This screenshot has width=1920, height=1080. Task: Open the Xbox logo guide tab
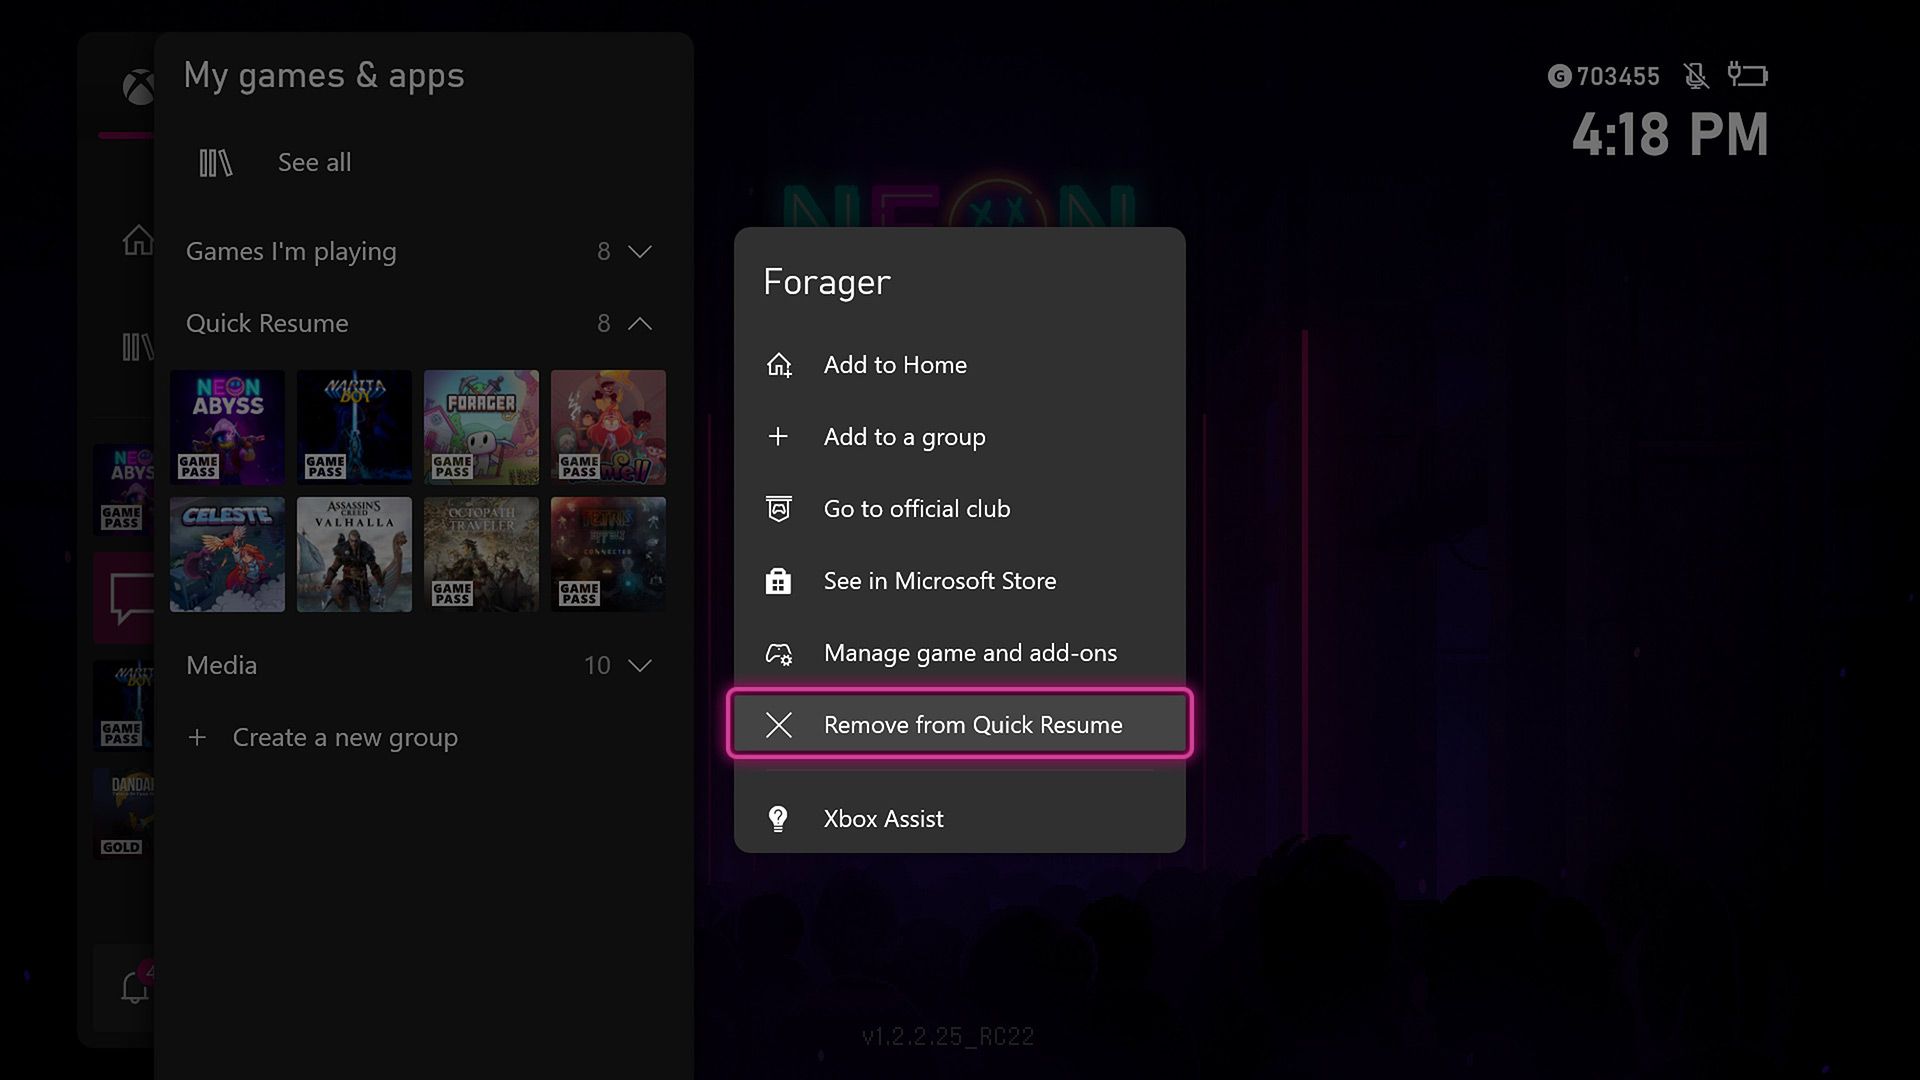click(138, 87)
